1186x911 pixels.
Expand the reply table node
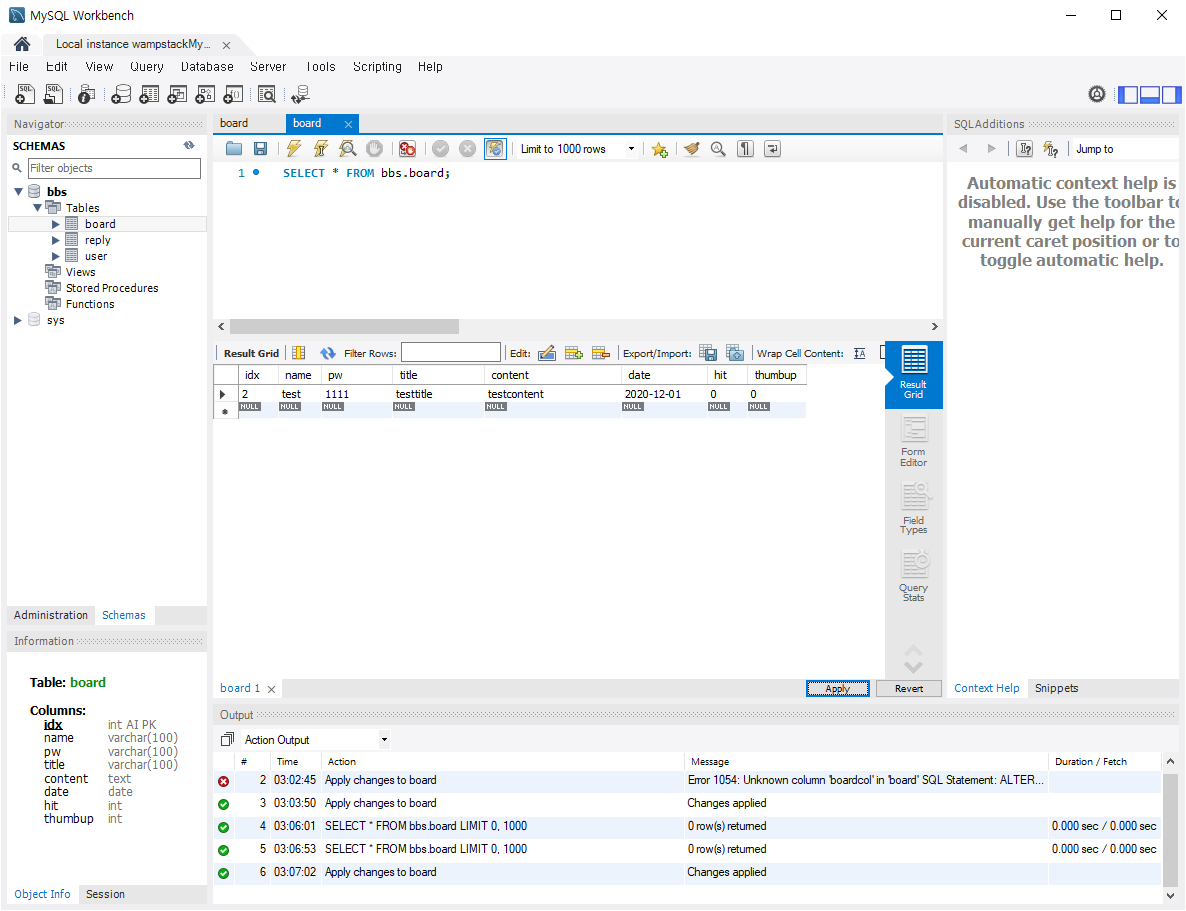coord(55,240)
